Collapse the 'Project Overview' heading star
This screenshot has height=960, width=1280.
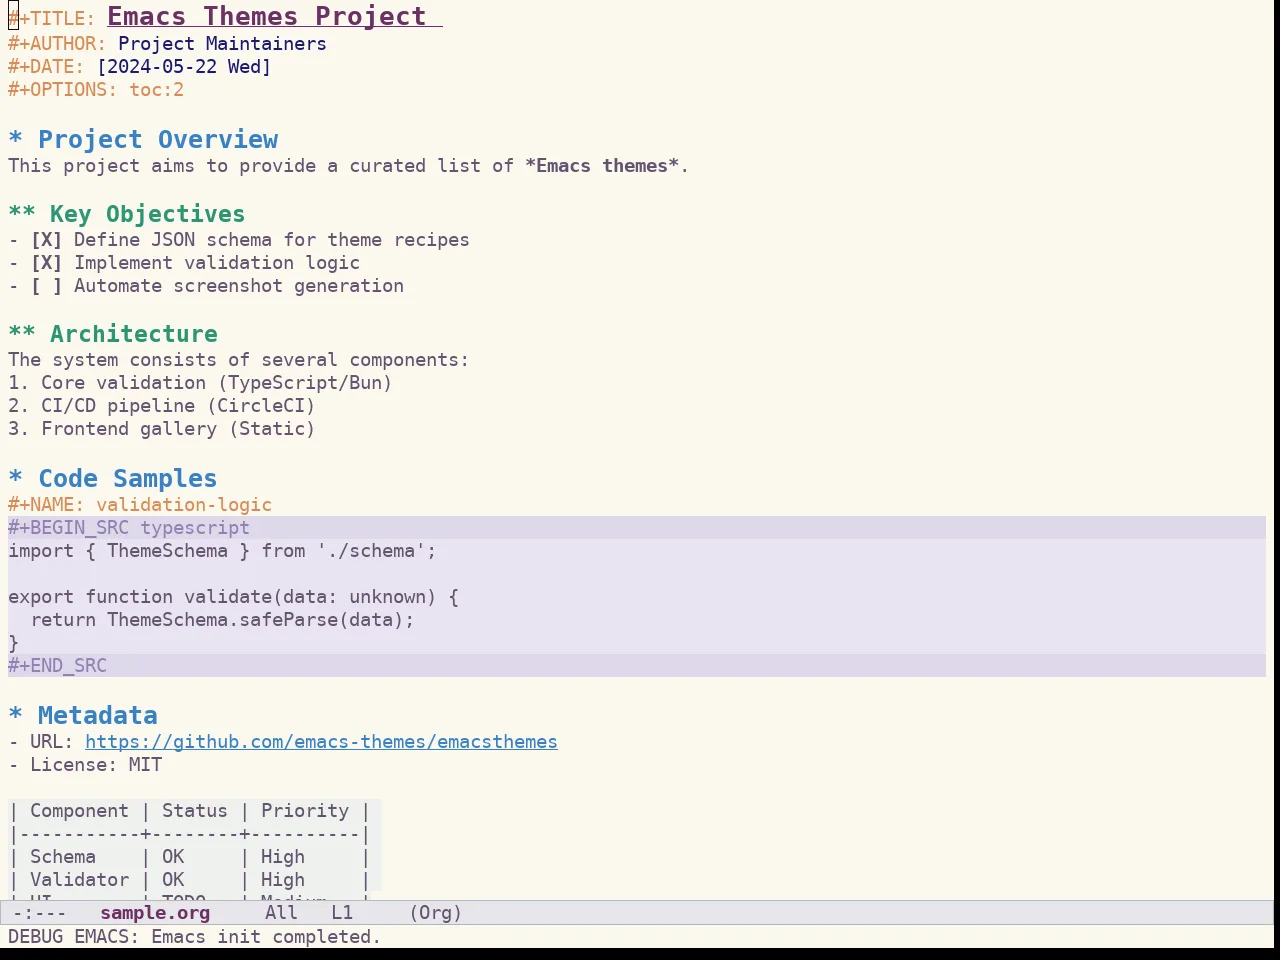(x=15, y=140)
